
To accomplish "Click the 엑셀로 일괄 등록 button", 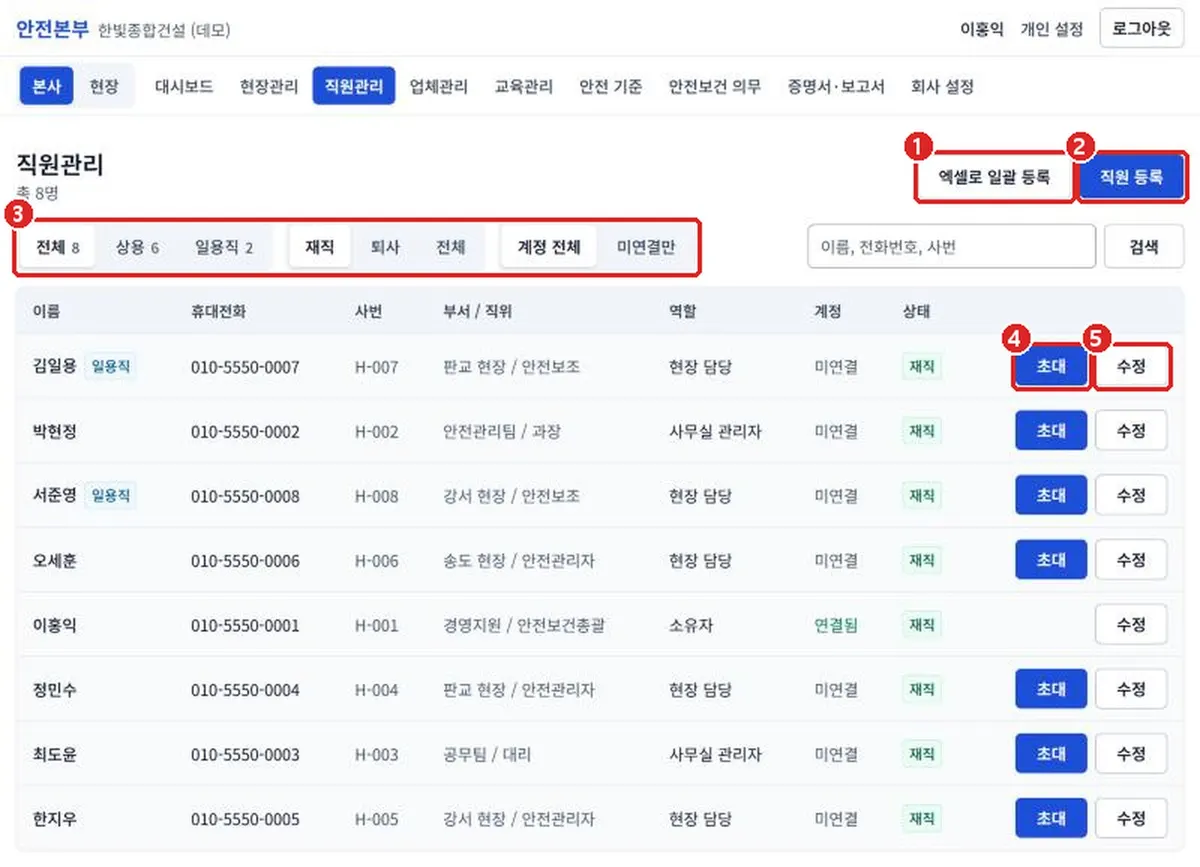I will pos(994,178).
